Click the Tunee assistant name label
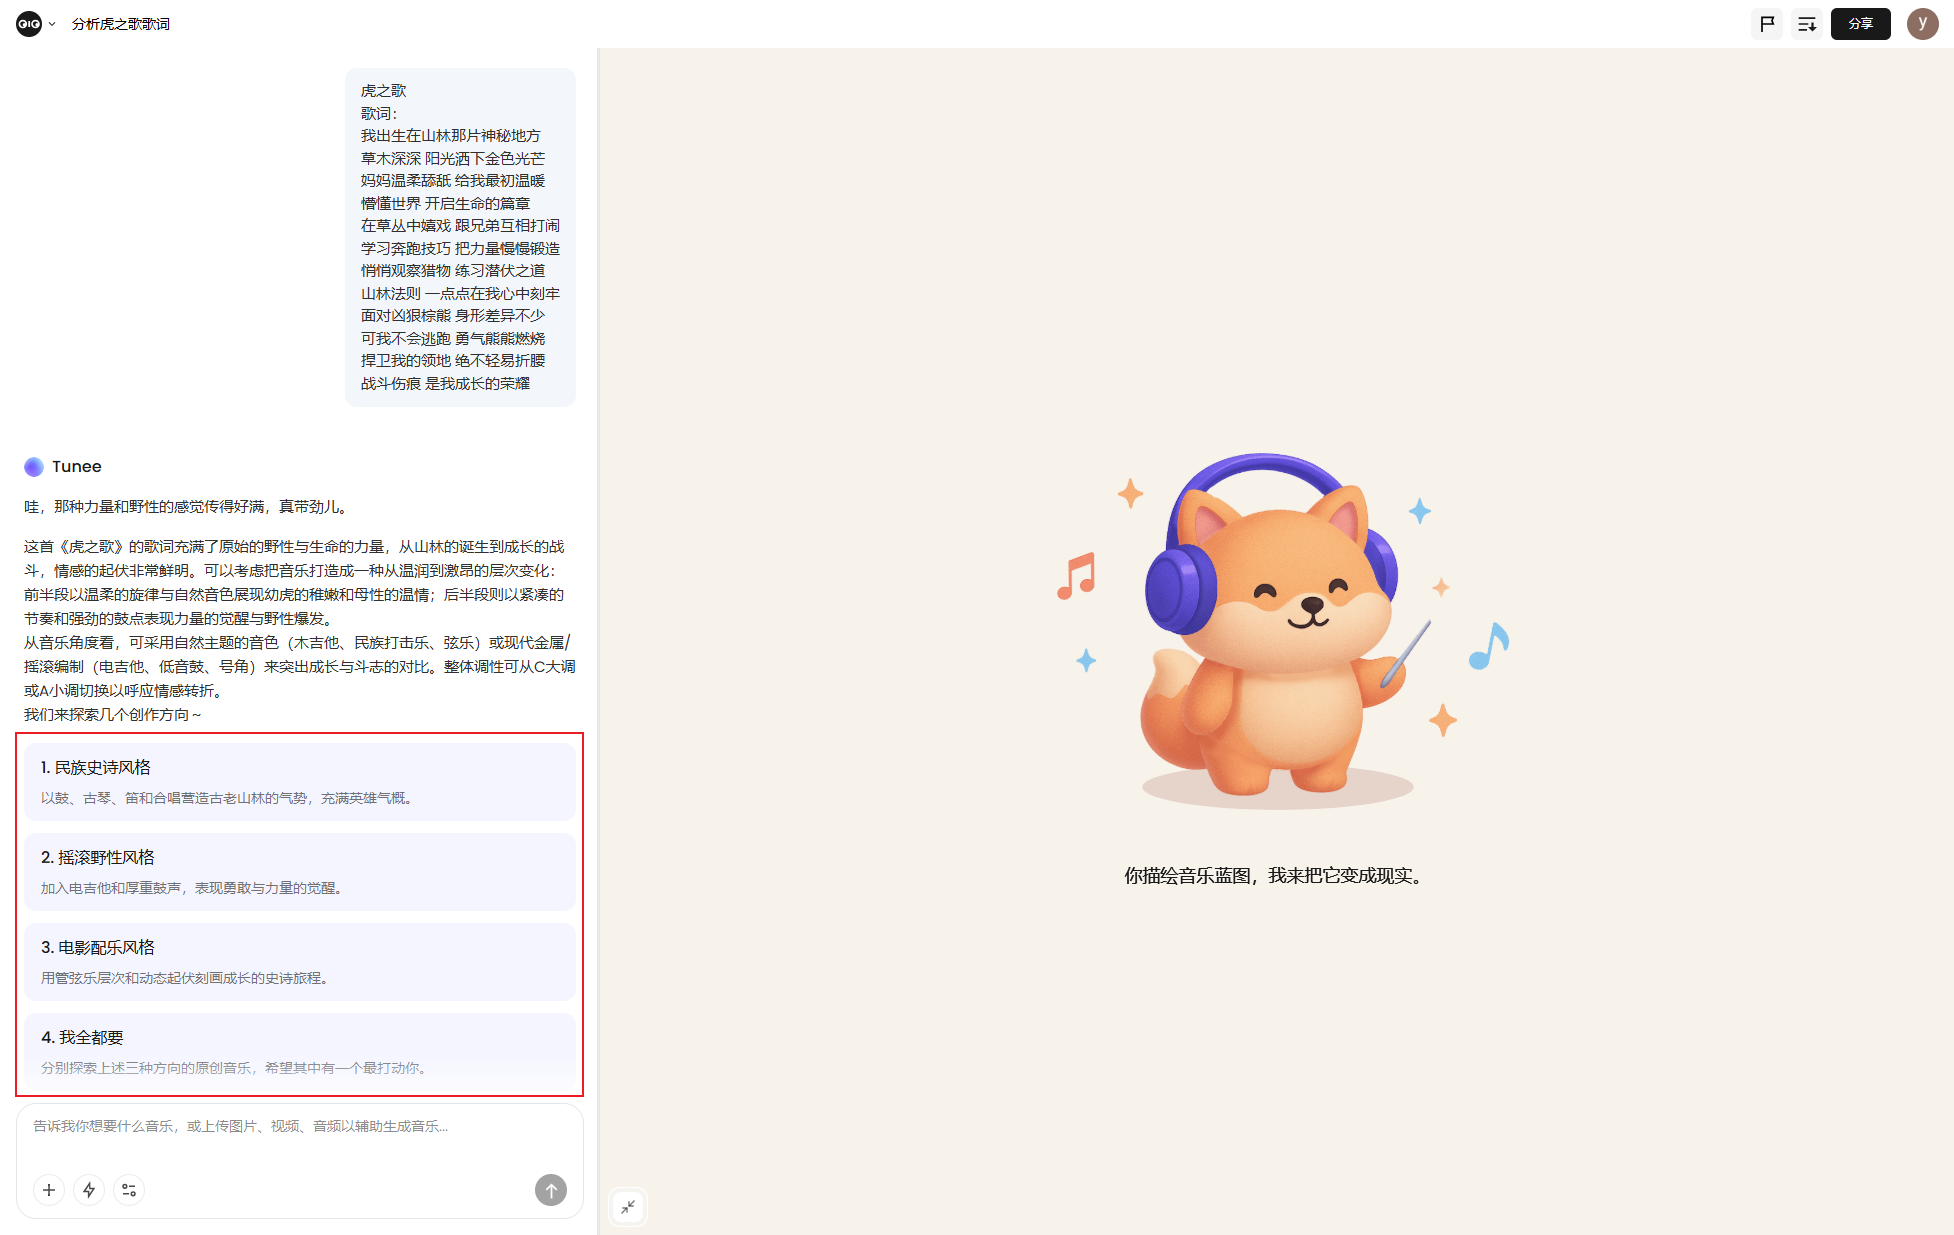The image size is (1954, 1235). pyautogui.click(x=77, y=467)
